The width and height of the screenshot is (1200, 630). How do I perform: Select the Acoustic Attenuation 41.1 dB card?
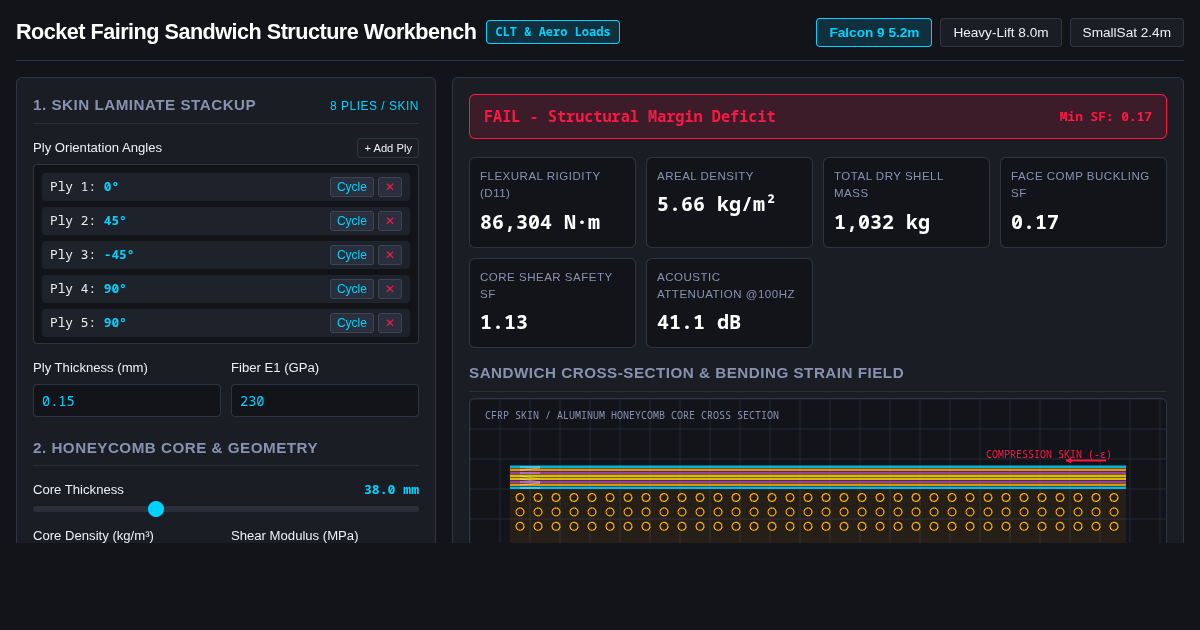tap(729, 303)
